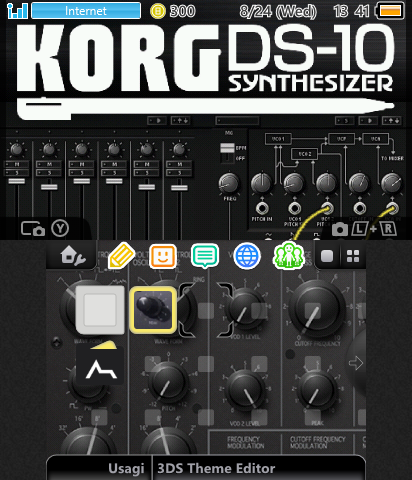Tap the Usagi author label
412x480 pixels.
point(126,468)
